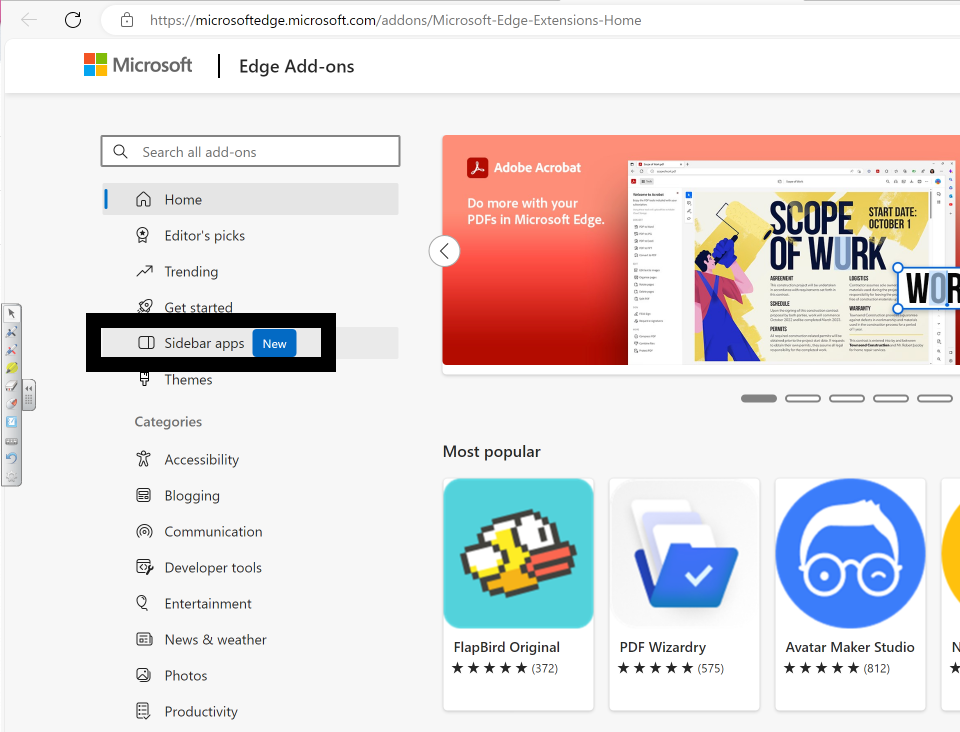Image resolution: width=960 pixels, height=732 pixels.
Task: Show previous banner with left chevron
Action: click(444, 251)
